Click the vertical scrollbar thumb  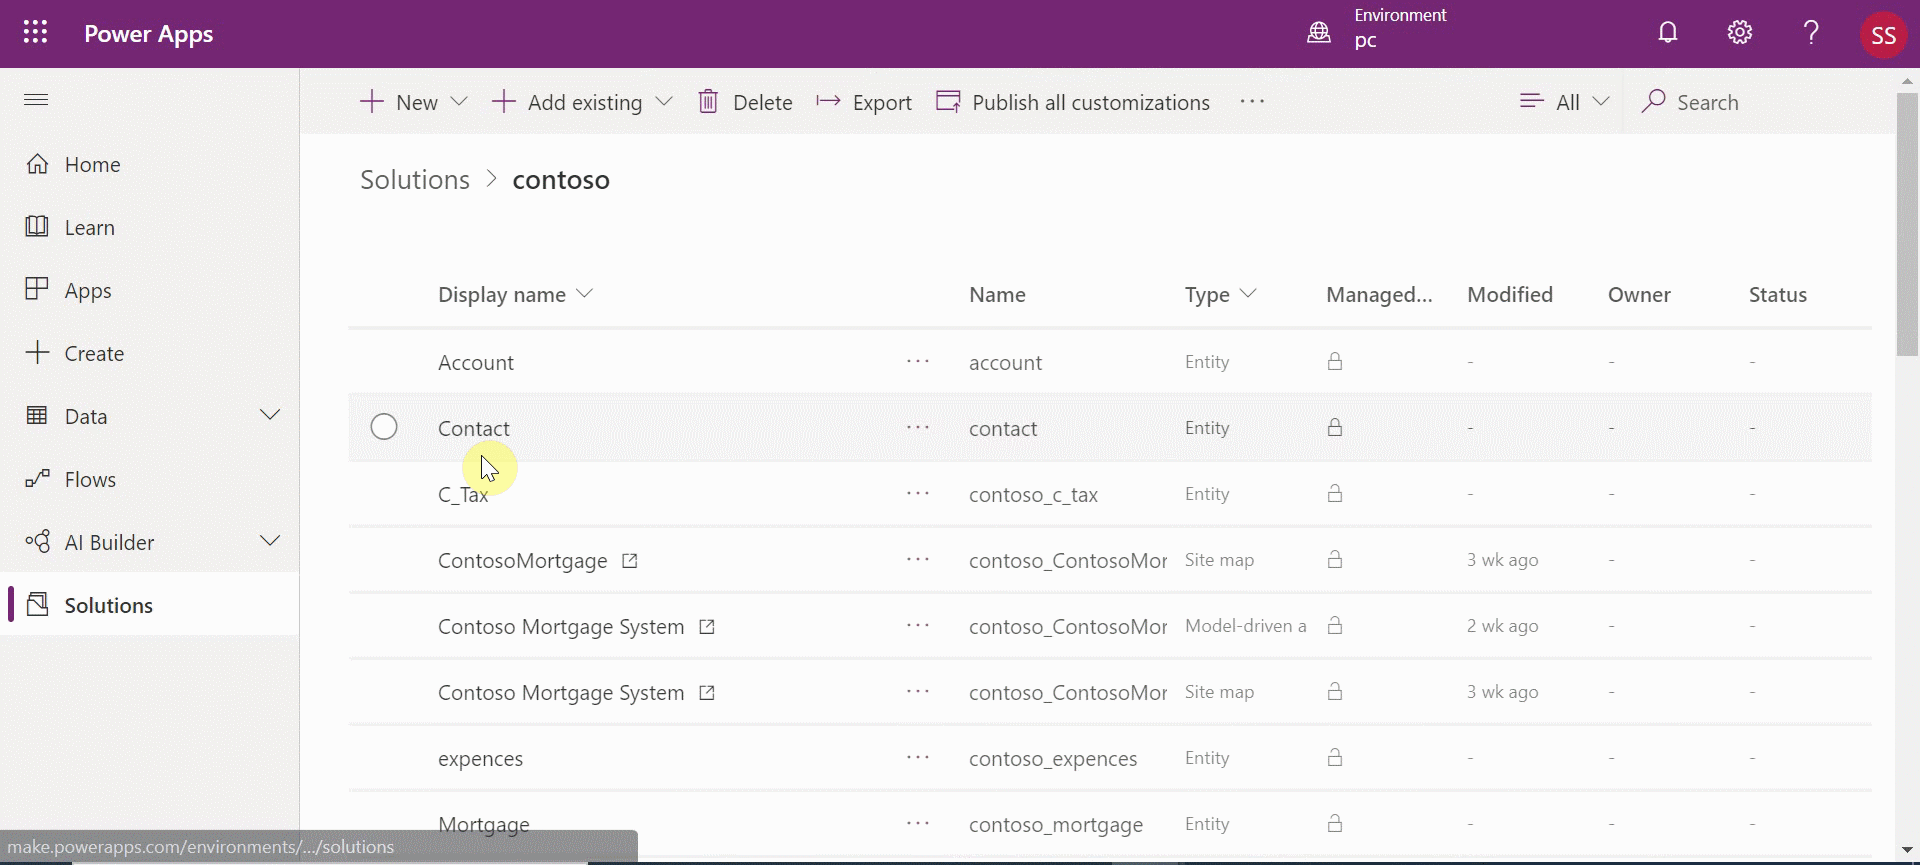pos(1907,224)
